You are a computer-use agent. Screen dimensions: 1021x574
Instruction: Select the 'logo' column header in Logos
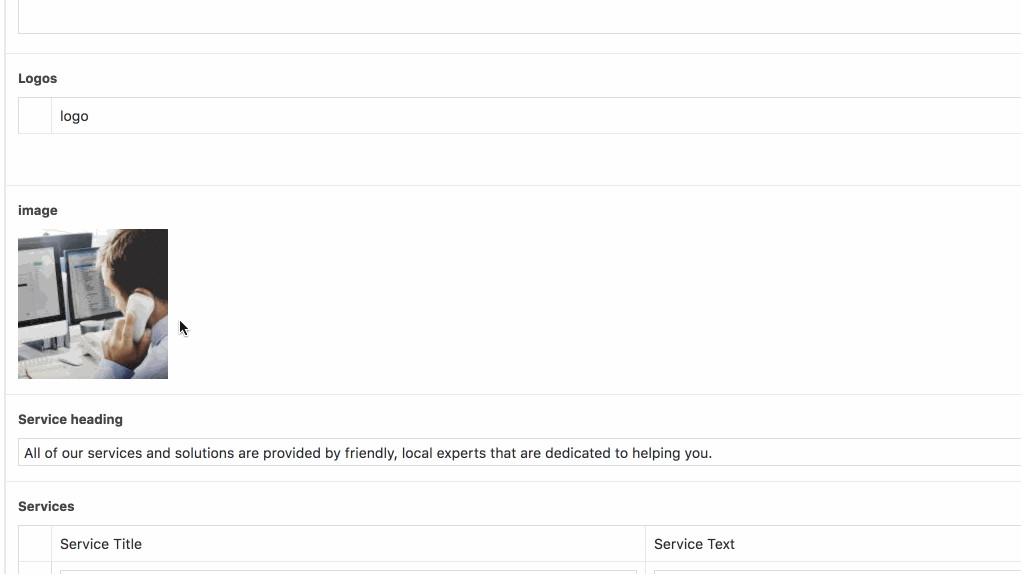[x=74, y=116]
